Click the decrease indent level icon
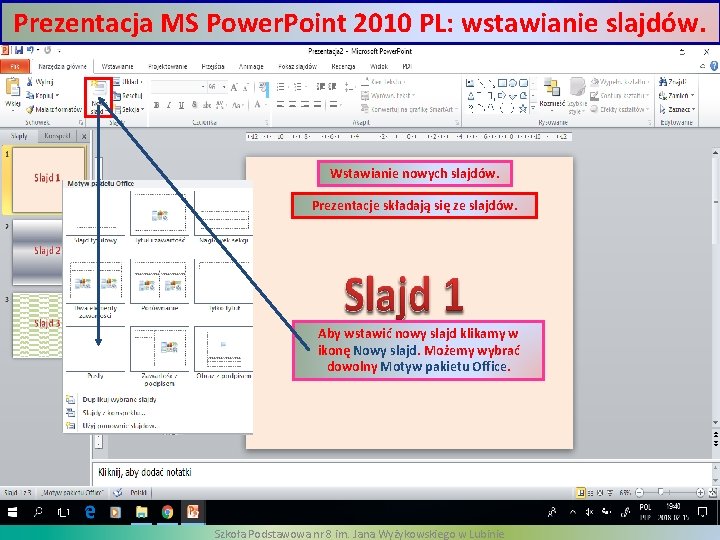This screenshot has height=540, width=720. click(x=321, y=87)
